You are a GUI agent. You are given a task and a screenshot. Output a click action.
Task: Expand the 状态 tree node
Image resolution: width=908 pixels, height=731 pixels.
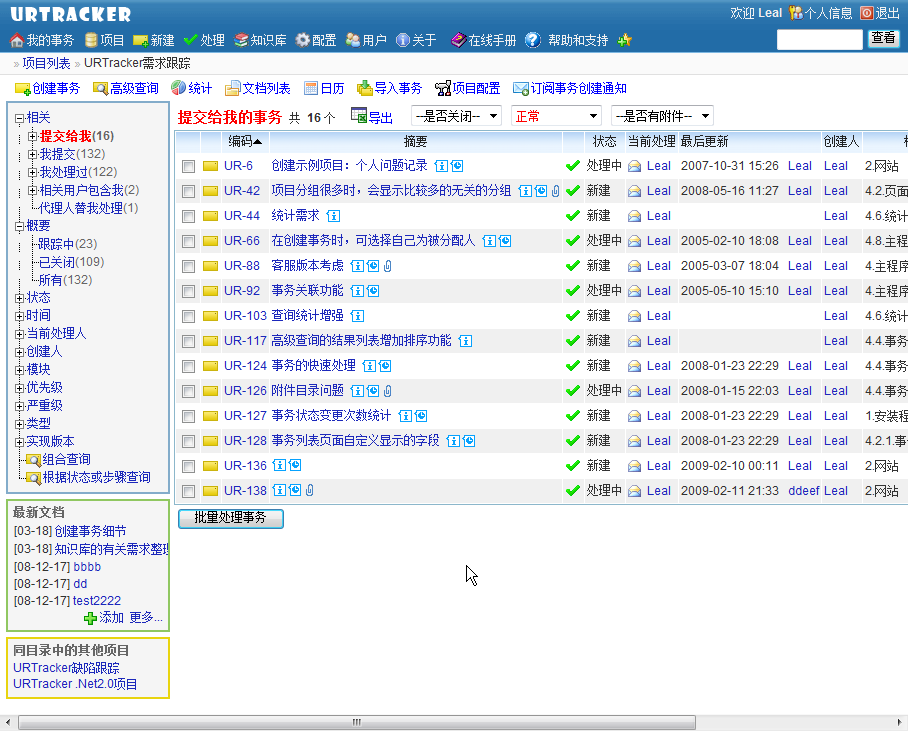click(x=20, y=298)
